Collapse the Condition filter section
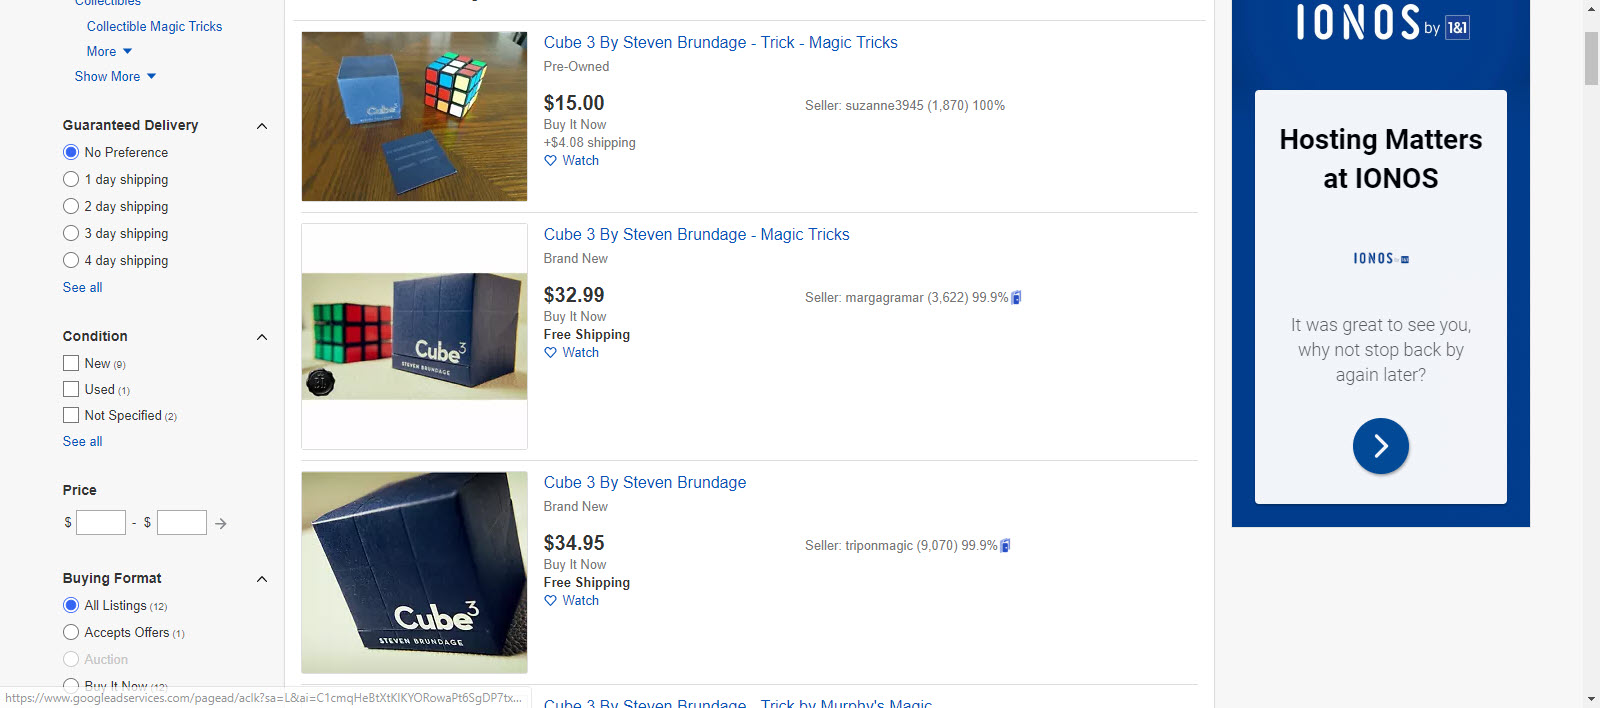1600x708 pixels. click(262, 337)
